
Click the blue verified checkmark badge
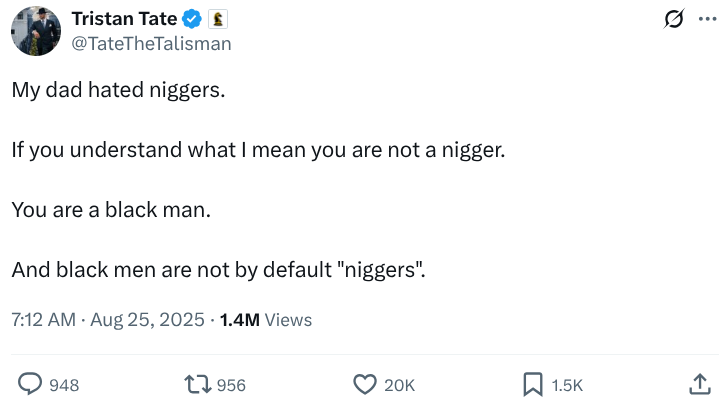(192, 19)
